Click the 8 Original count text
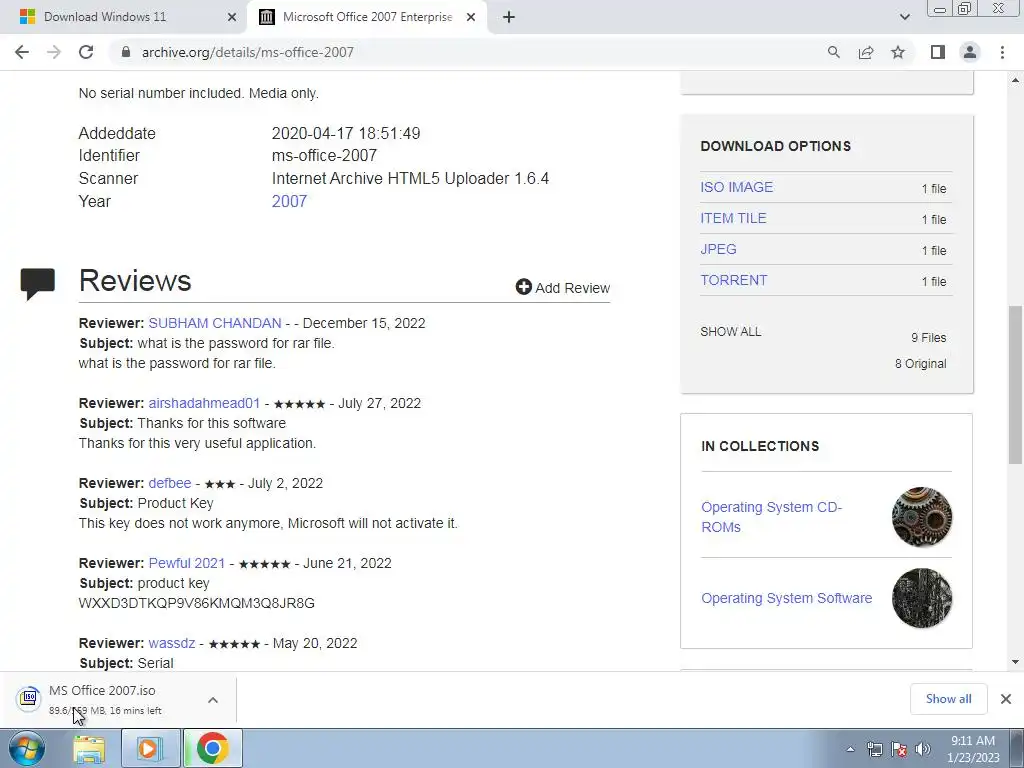Image resolution: width=1024 pixels, height=768 pixels. click(x=920, y=364)
